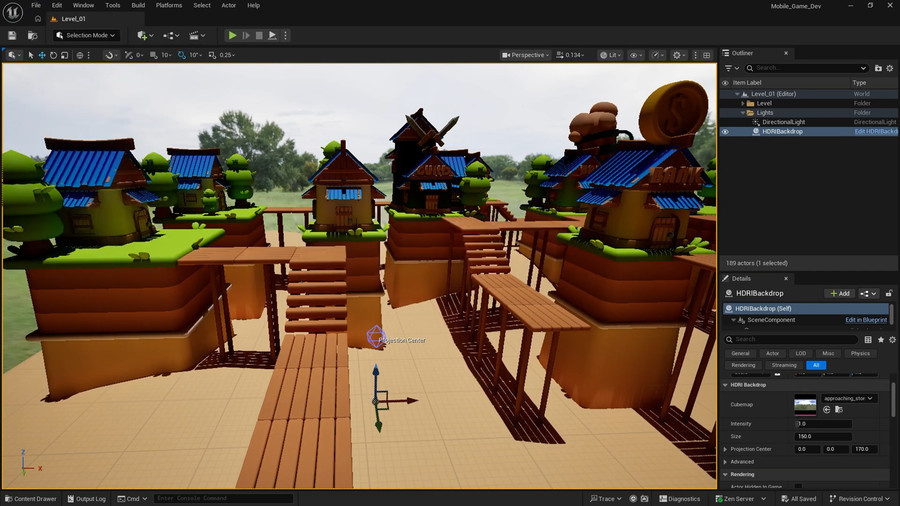
Task: Toggle location grid snapping
Action: 129,55
